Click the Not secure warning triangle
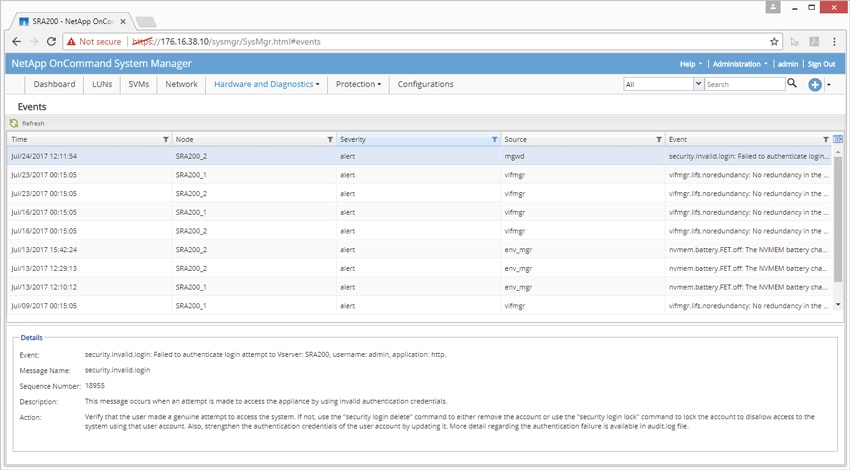The width and height of the screenshot is (850, 470). pos(71,42)
